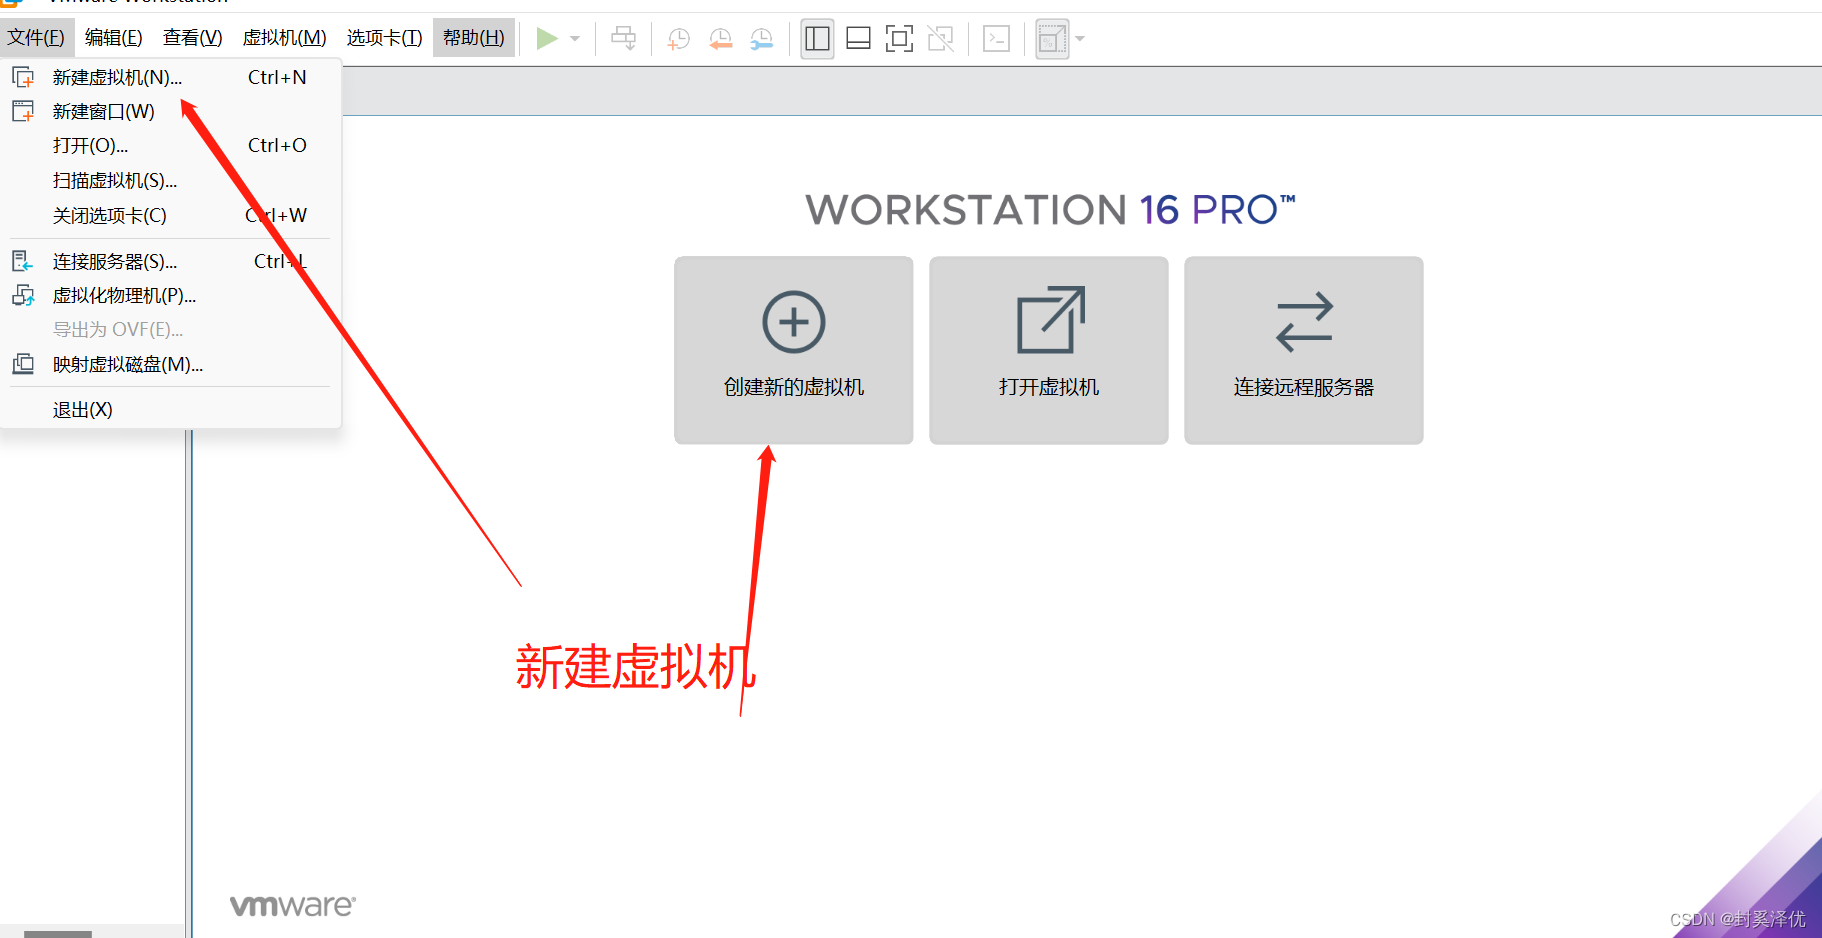Toggle the thumbnail bar view icon
1822x938 pixels.
pos(858,39)
